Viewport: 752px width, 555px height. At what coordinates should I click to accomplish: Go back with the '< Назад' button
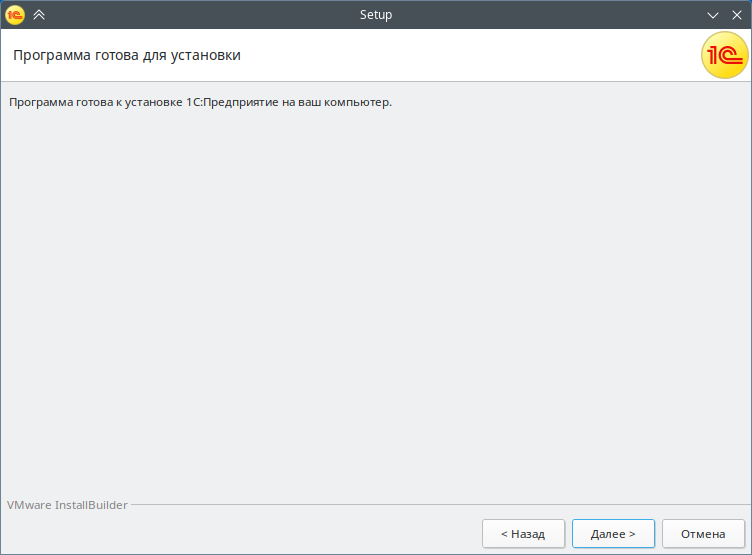point(523,534)
